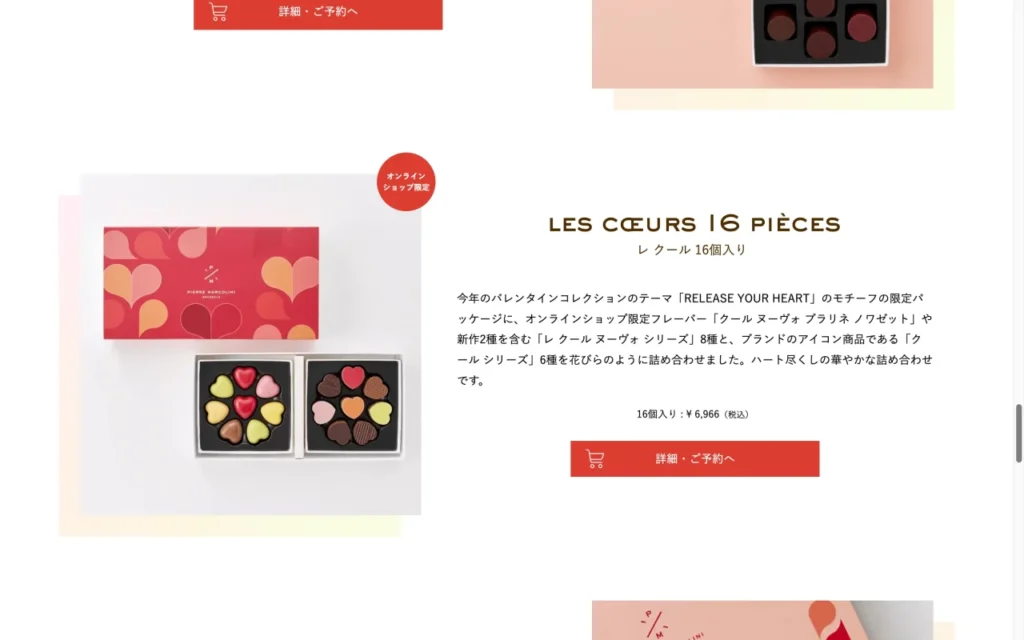The width and height of the screenshot is (1024, 640).
Task: Click the cart icon in the cut-off red button
Action: (218, 11)
